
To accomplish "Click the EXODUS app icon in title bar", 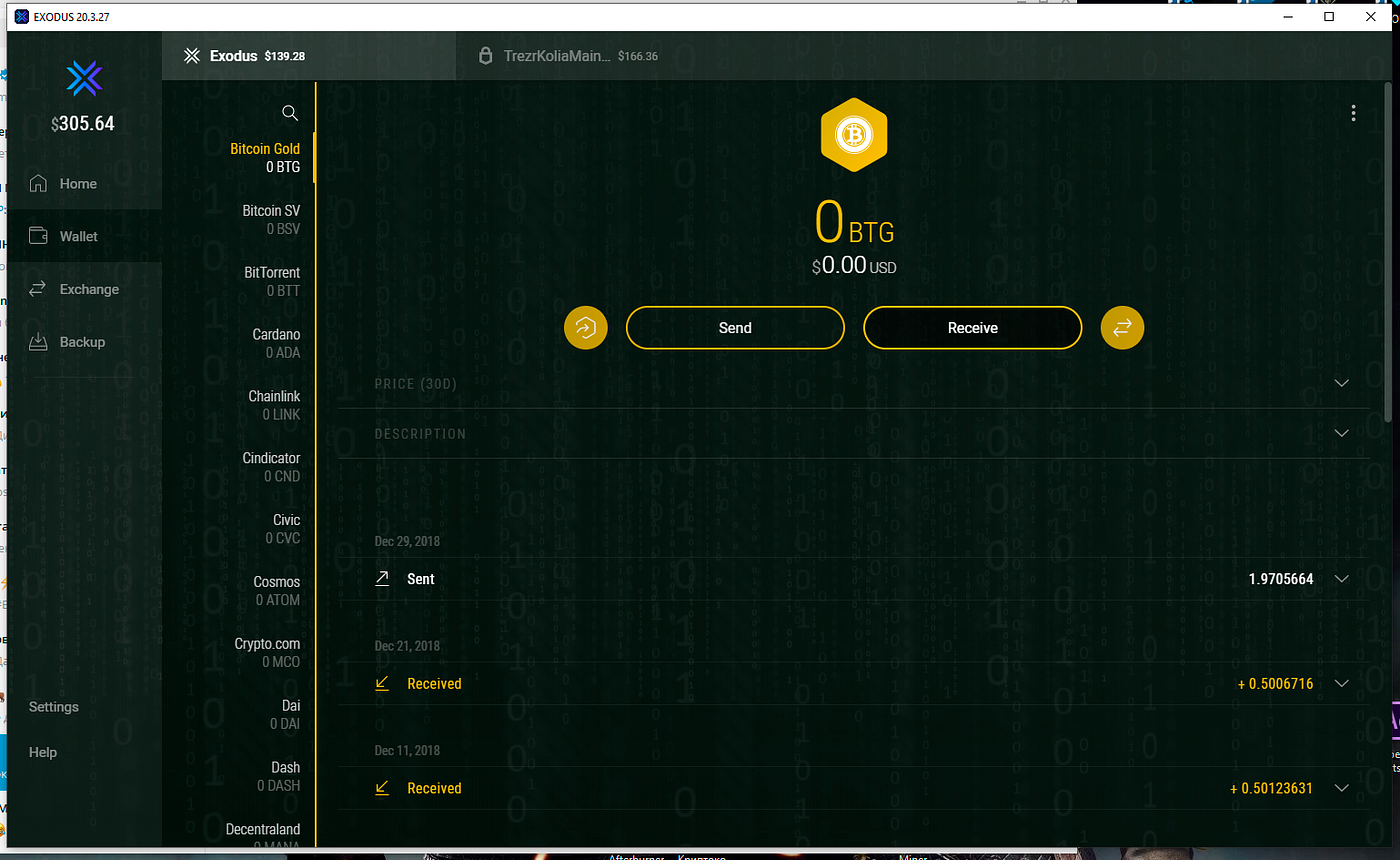I will pyautogui.click(x=21, y=16).
